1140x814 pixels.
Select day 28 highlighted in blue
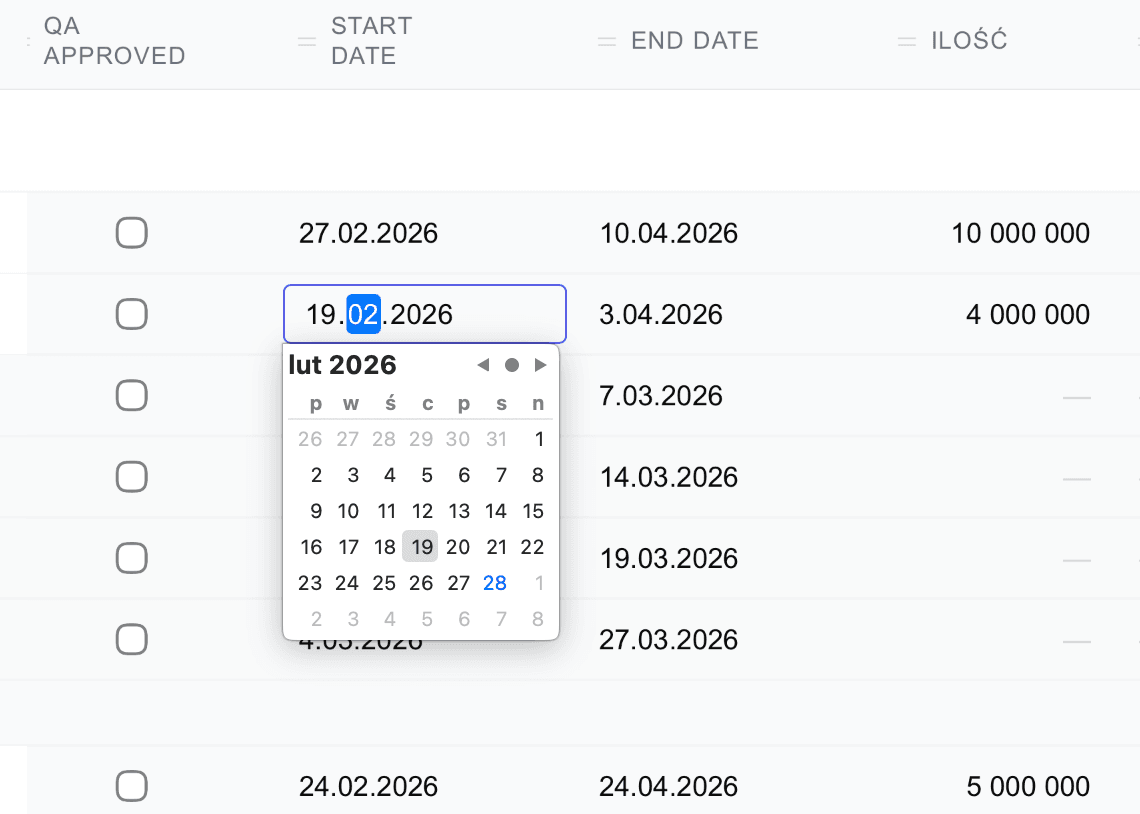pos(495,583)
